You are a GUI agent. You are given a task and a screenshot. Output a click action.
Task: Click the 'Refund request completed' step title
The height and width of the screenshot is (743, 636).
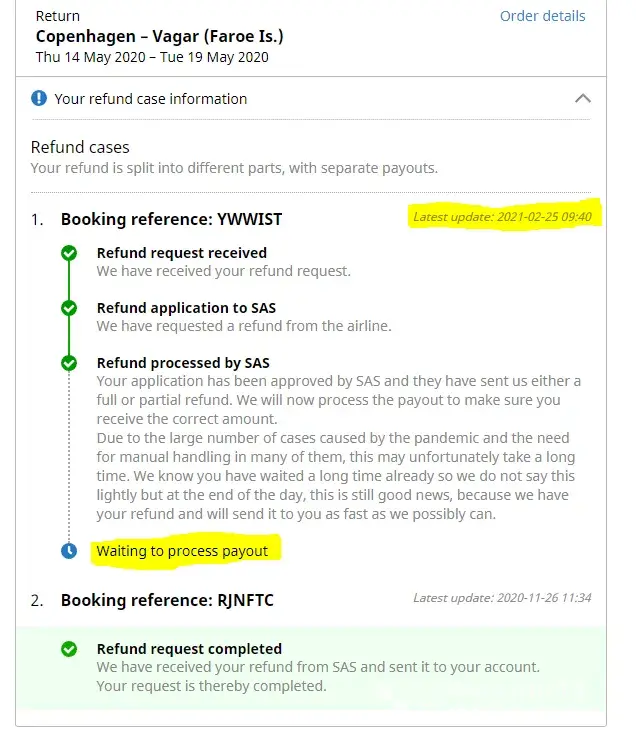coord(189,649)
